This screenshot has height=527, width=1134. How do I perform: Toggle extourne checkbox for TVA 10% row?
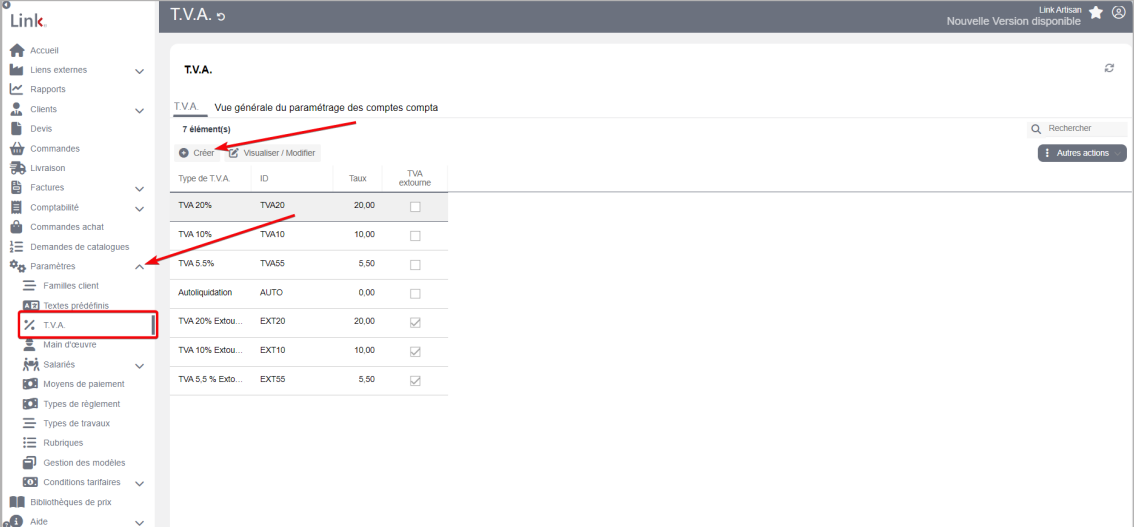click(415, 236)
